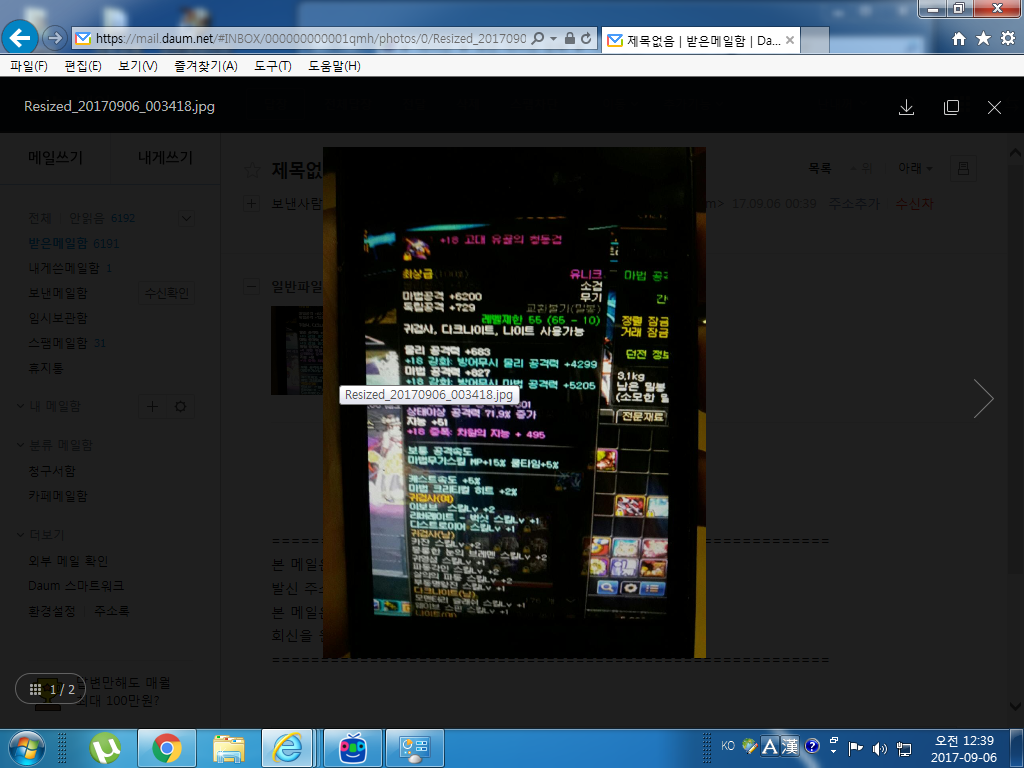Open 도움말(H) menu
This screenshot has height=768, width=1024.
[334, 66]
